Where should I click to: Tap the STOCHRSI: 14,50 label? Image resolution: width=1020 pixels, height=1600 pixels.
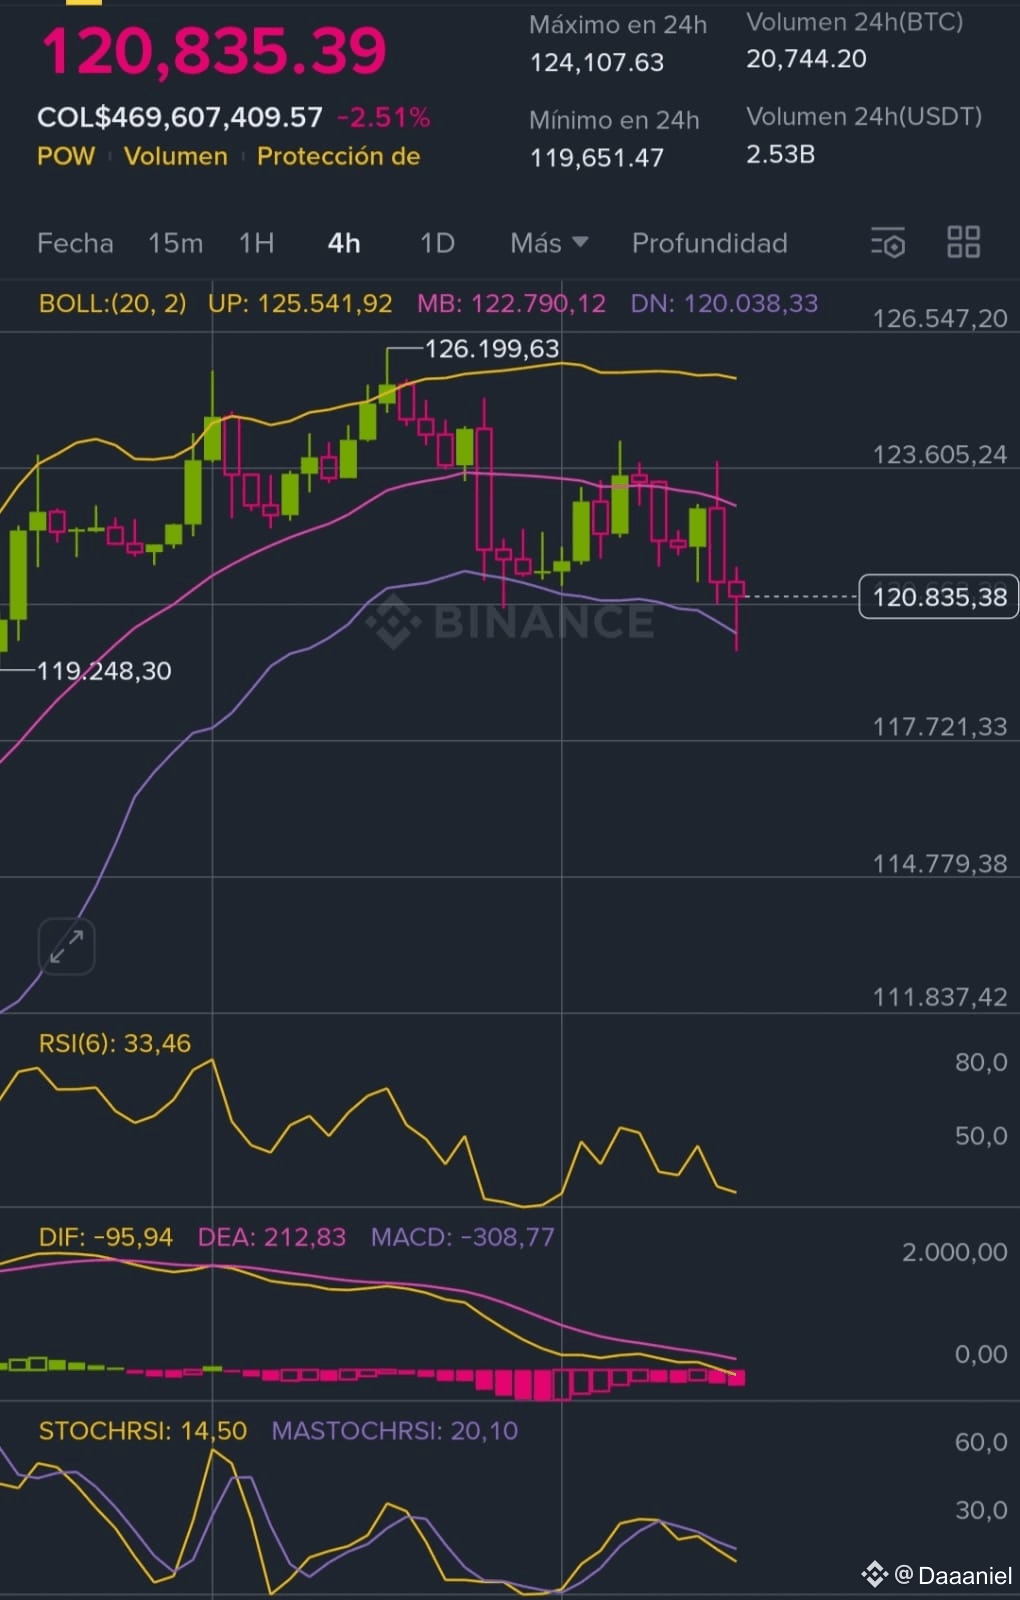tap(143, 1431)
